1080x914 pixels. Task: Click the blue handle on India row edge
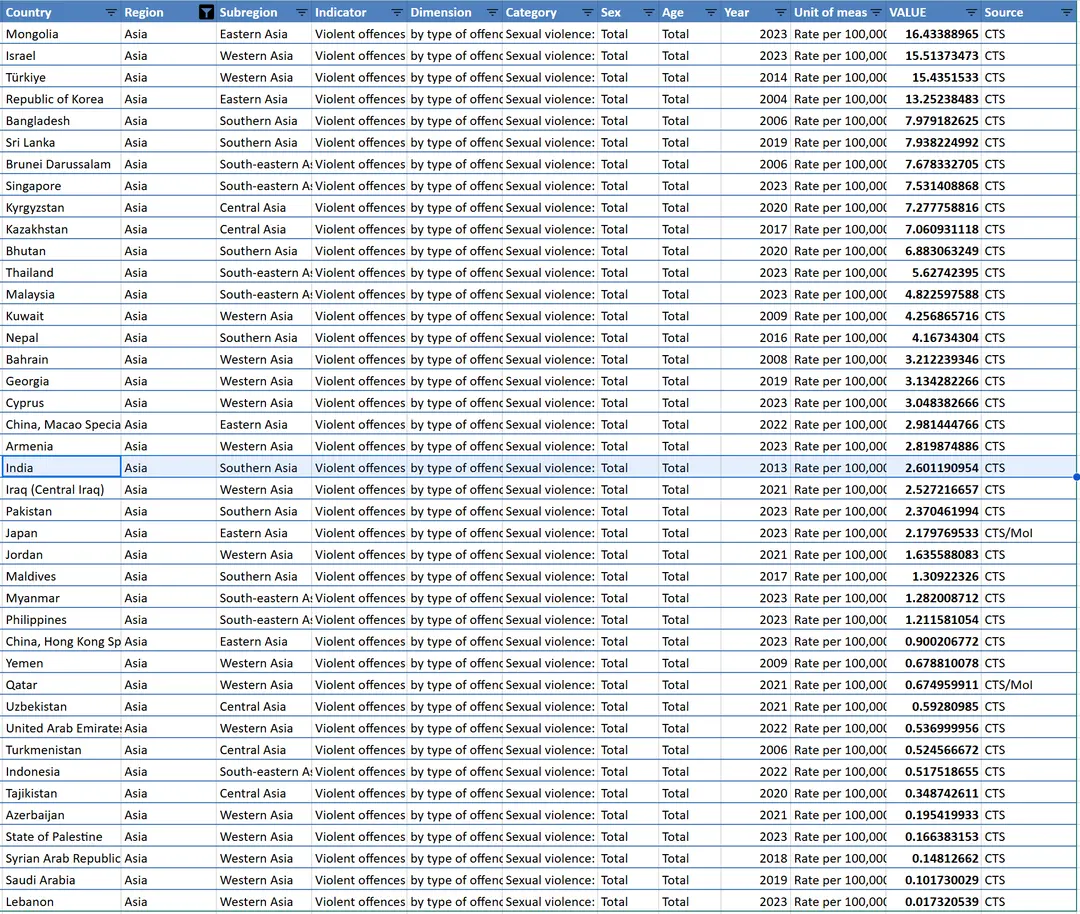[x=1076, y=478]
